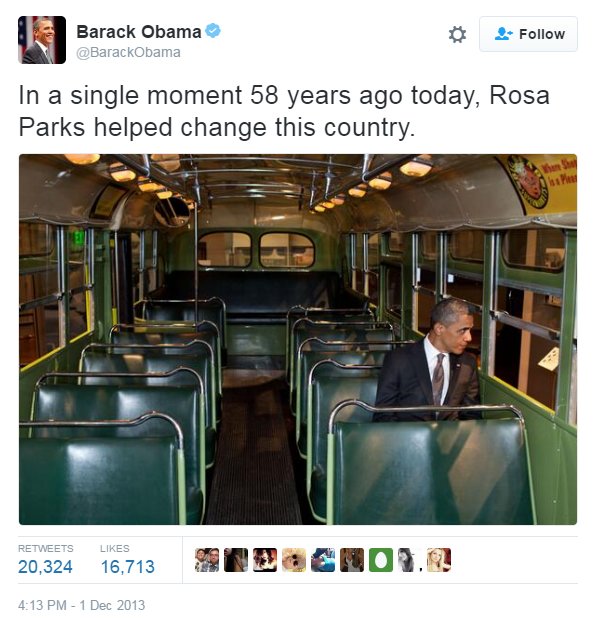This screenshot has height=619, width=595.
Task: Click the eighth liker avatar in grayscale
Action: point(407,560)
